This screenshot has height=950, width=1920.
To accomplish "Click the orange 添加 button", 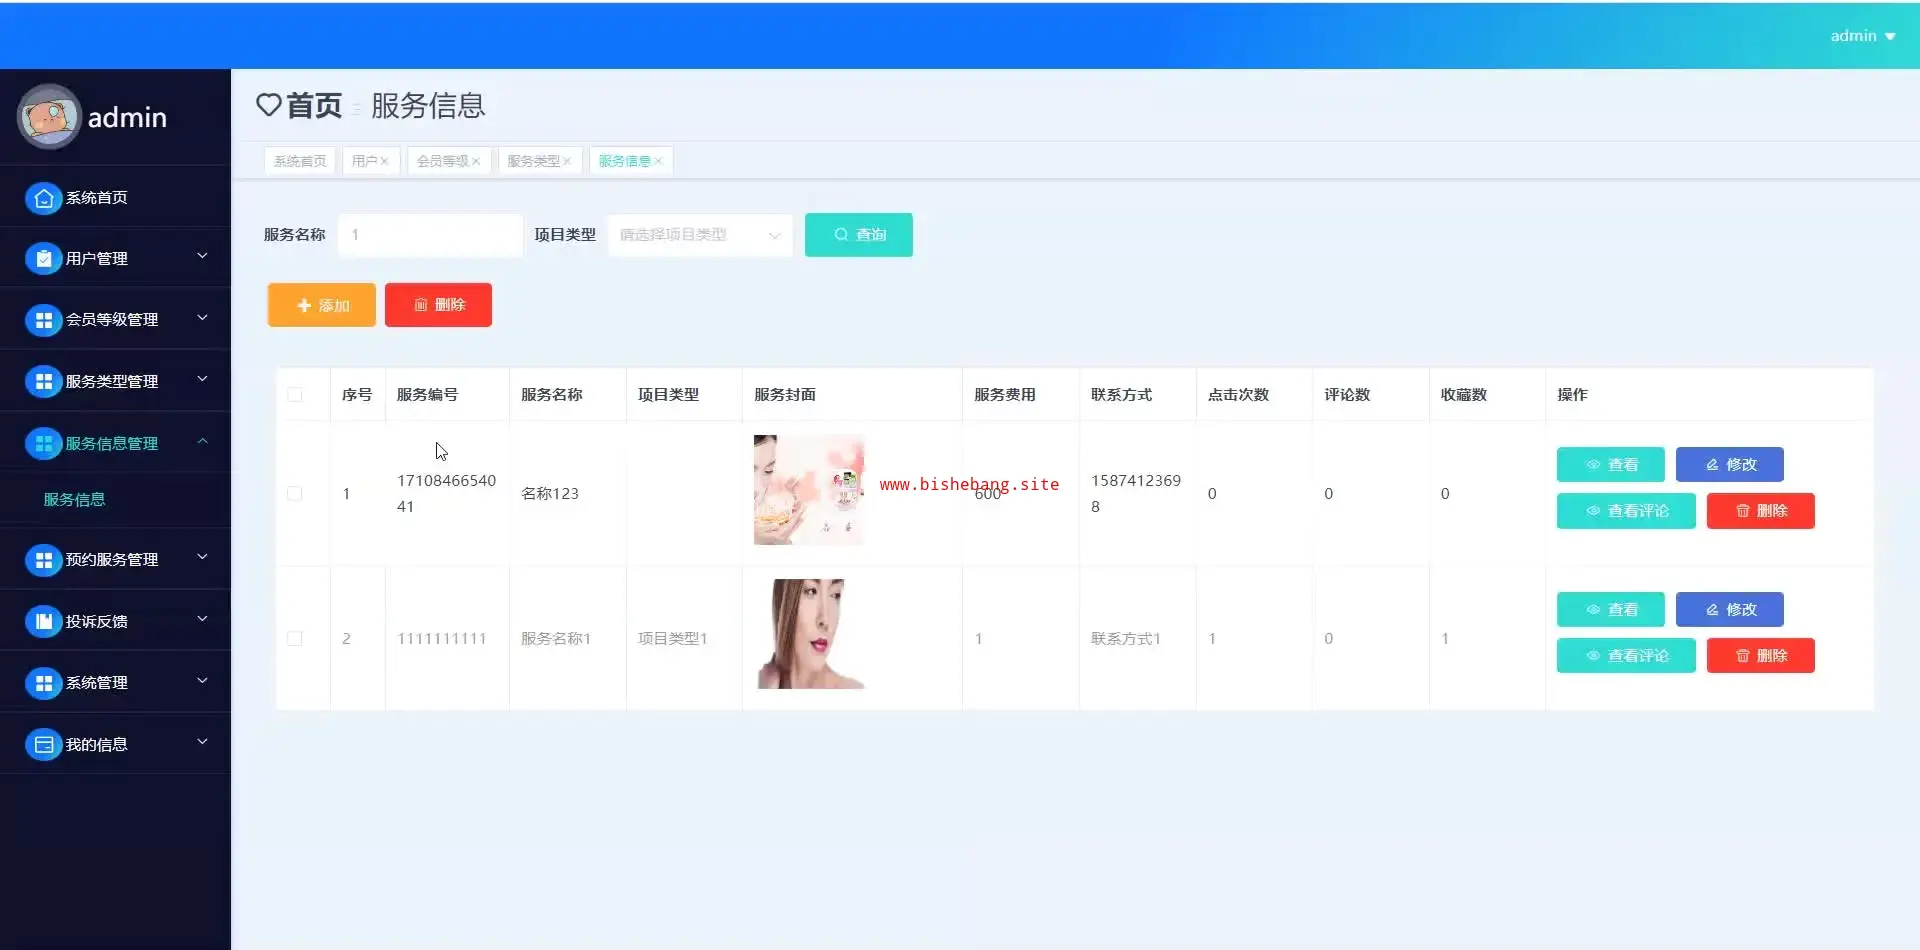I will [322, 305].
